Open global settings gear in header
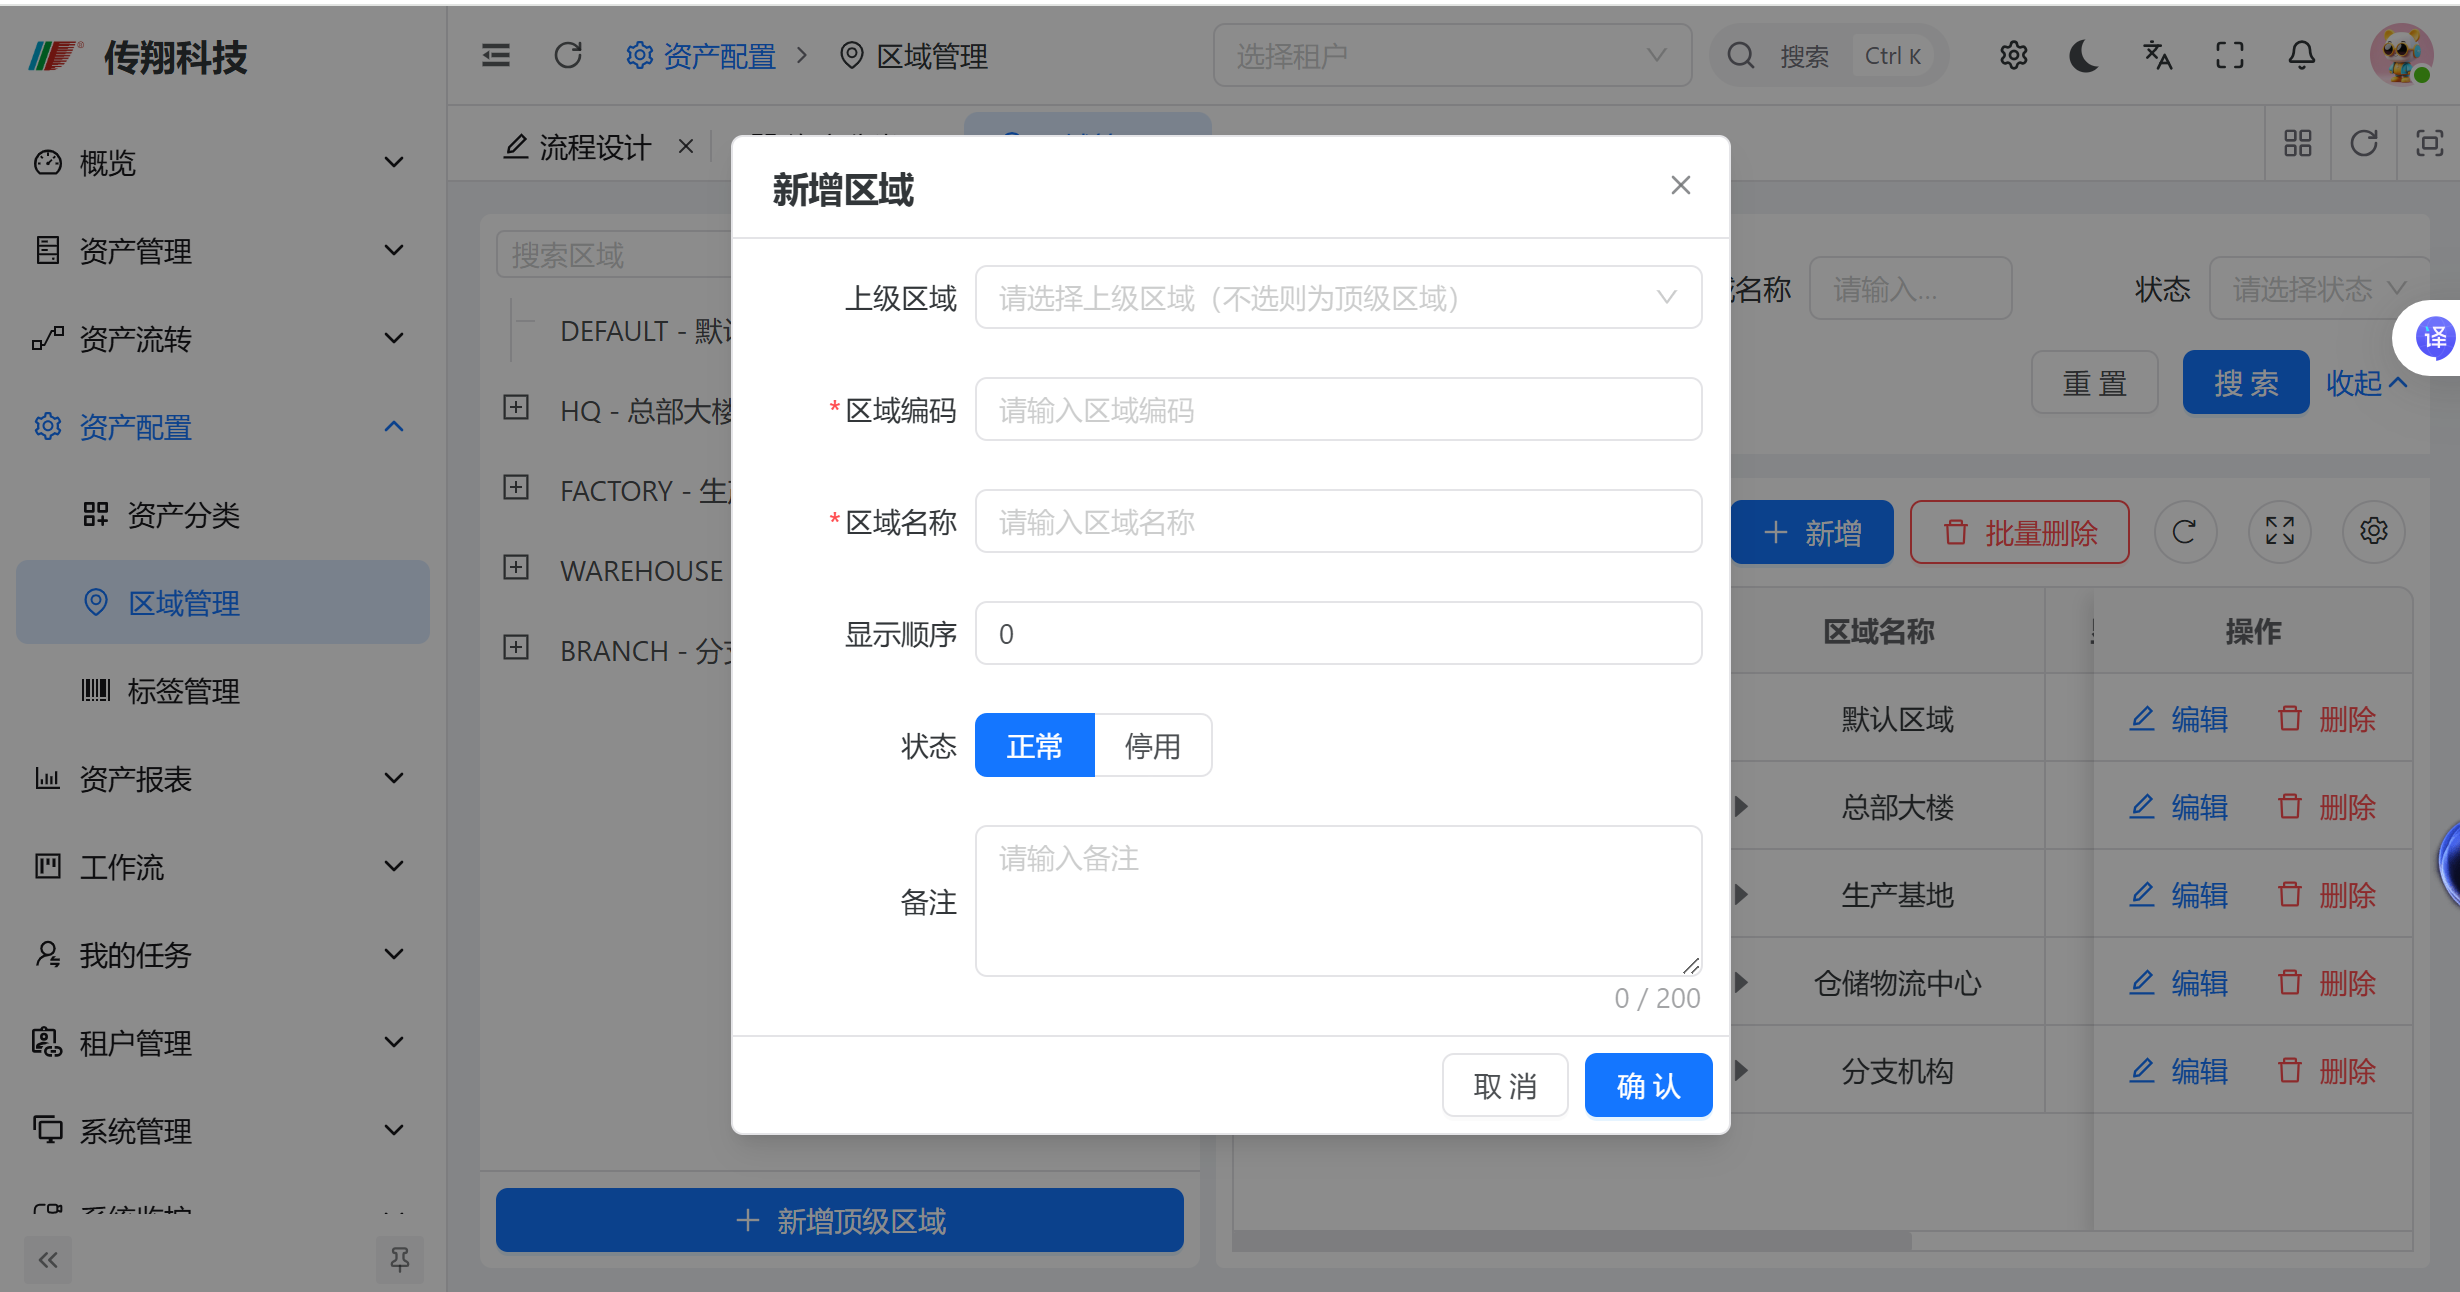 [2014, 56]
